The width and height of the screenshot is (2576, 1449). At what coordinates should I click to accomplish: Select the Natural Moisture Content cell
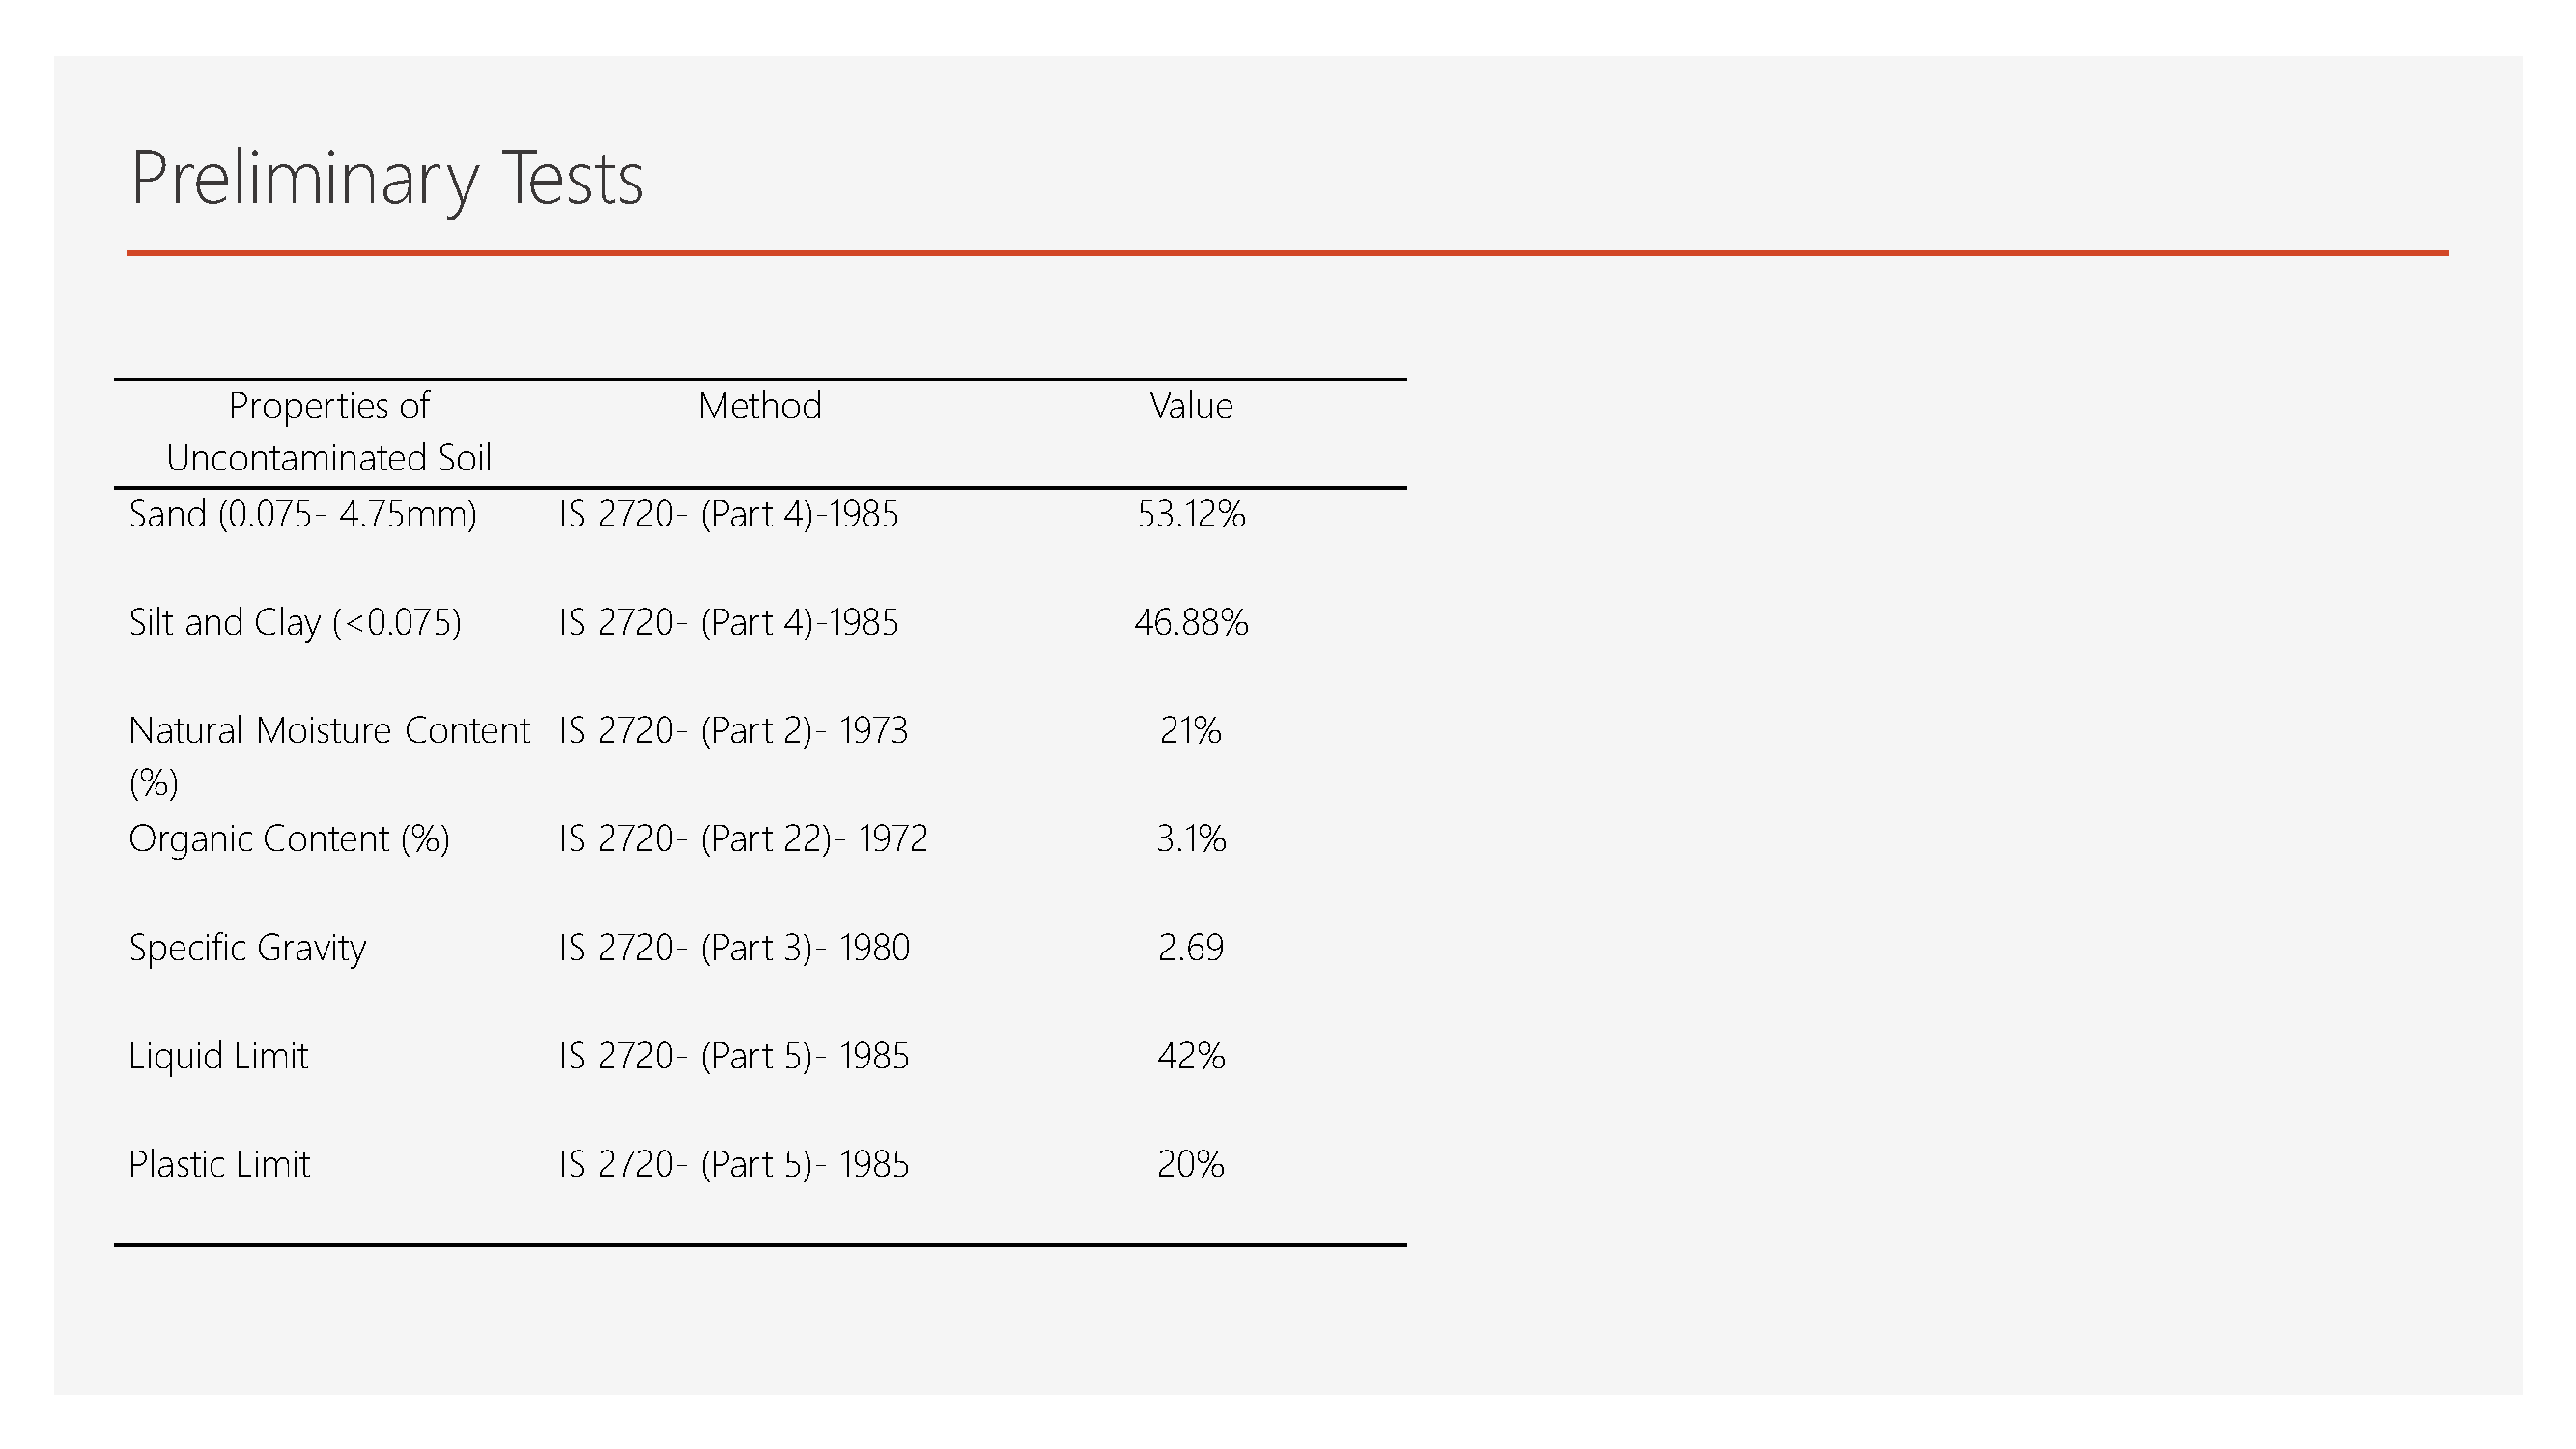(329, 757)
